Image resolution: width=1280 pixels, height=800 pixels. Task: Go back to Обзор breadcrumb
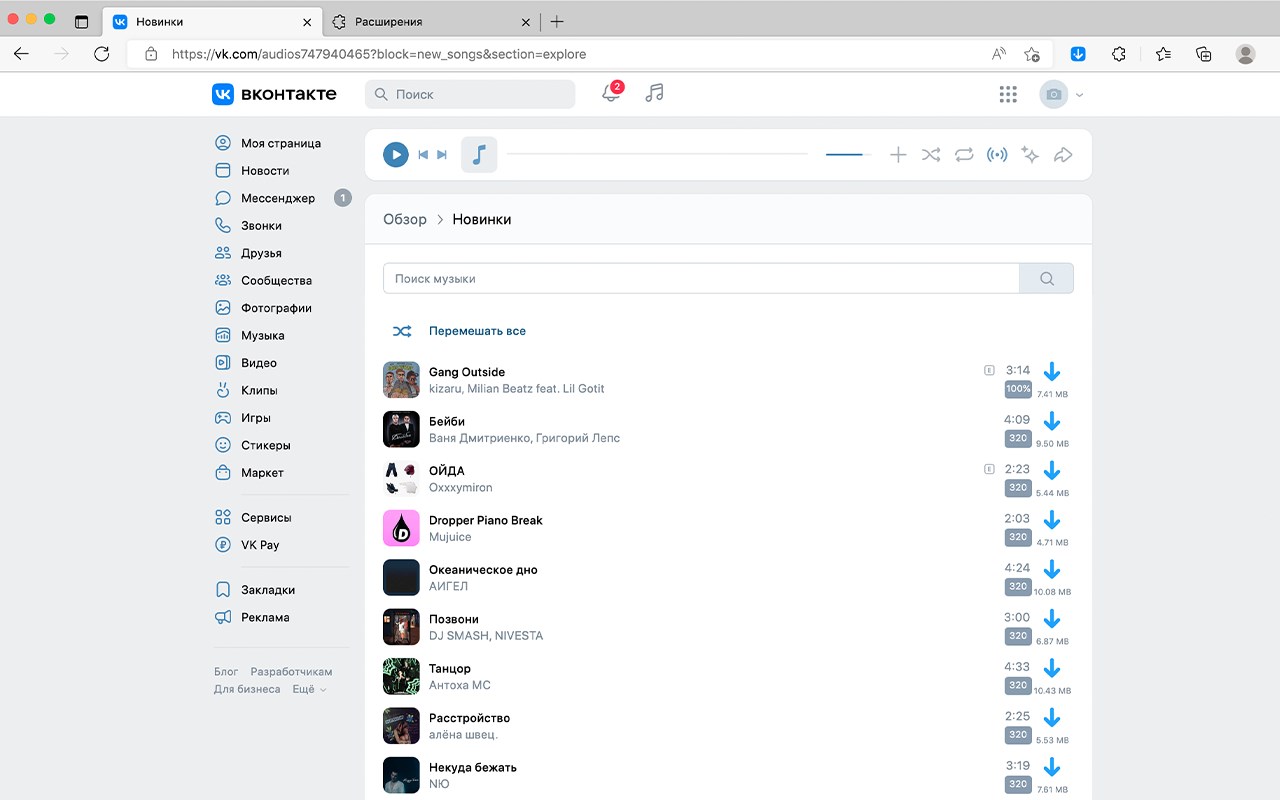coord(405,219)
